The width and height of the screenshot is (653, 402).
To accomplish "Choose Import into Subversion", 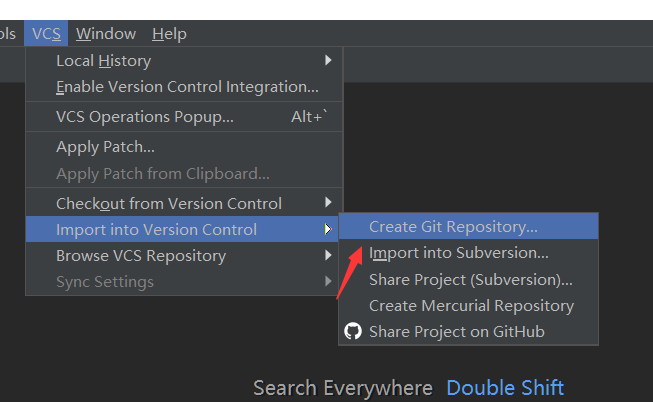I will (458, 253).
